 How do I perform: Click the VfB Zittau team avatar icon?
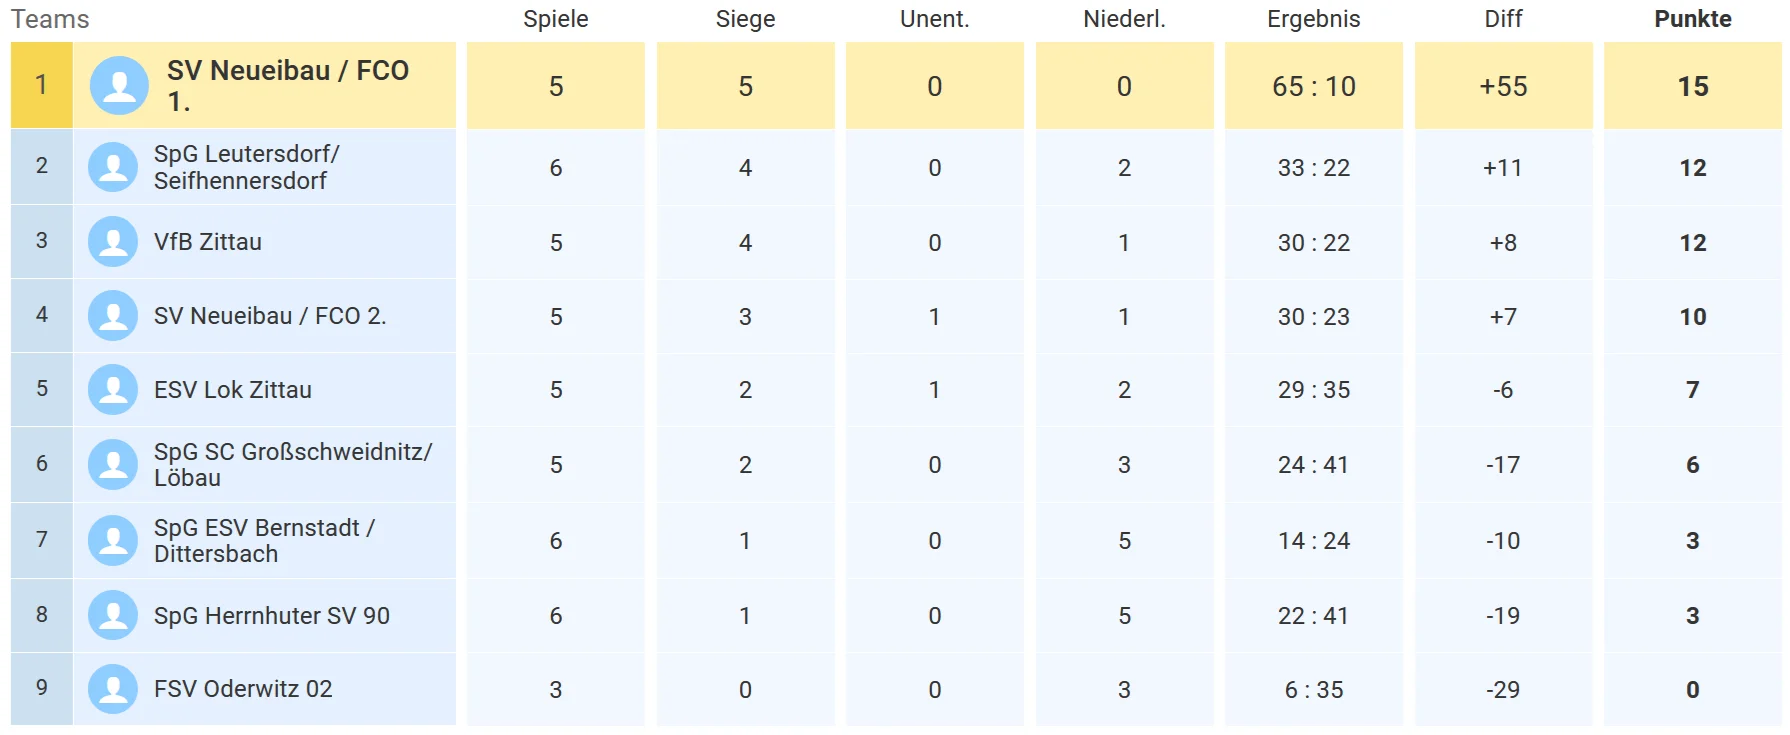pyautogui.click(x=113, y=242)
